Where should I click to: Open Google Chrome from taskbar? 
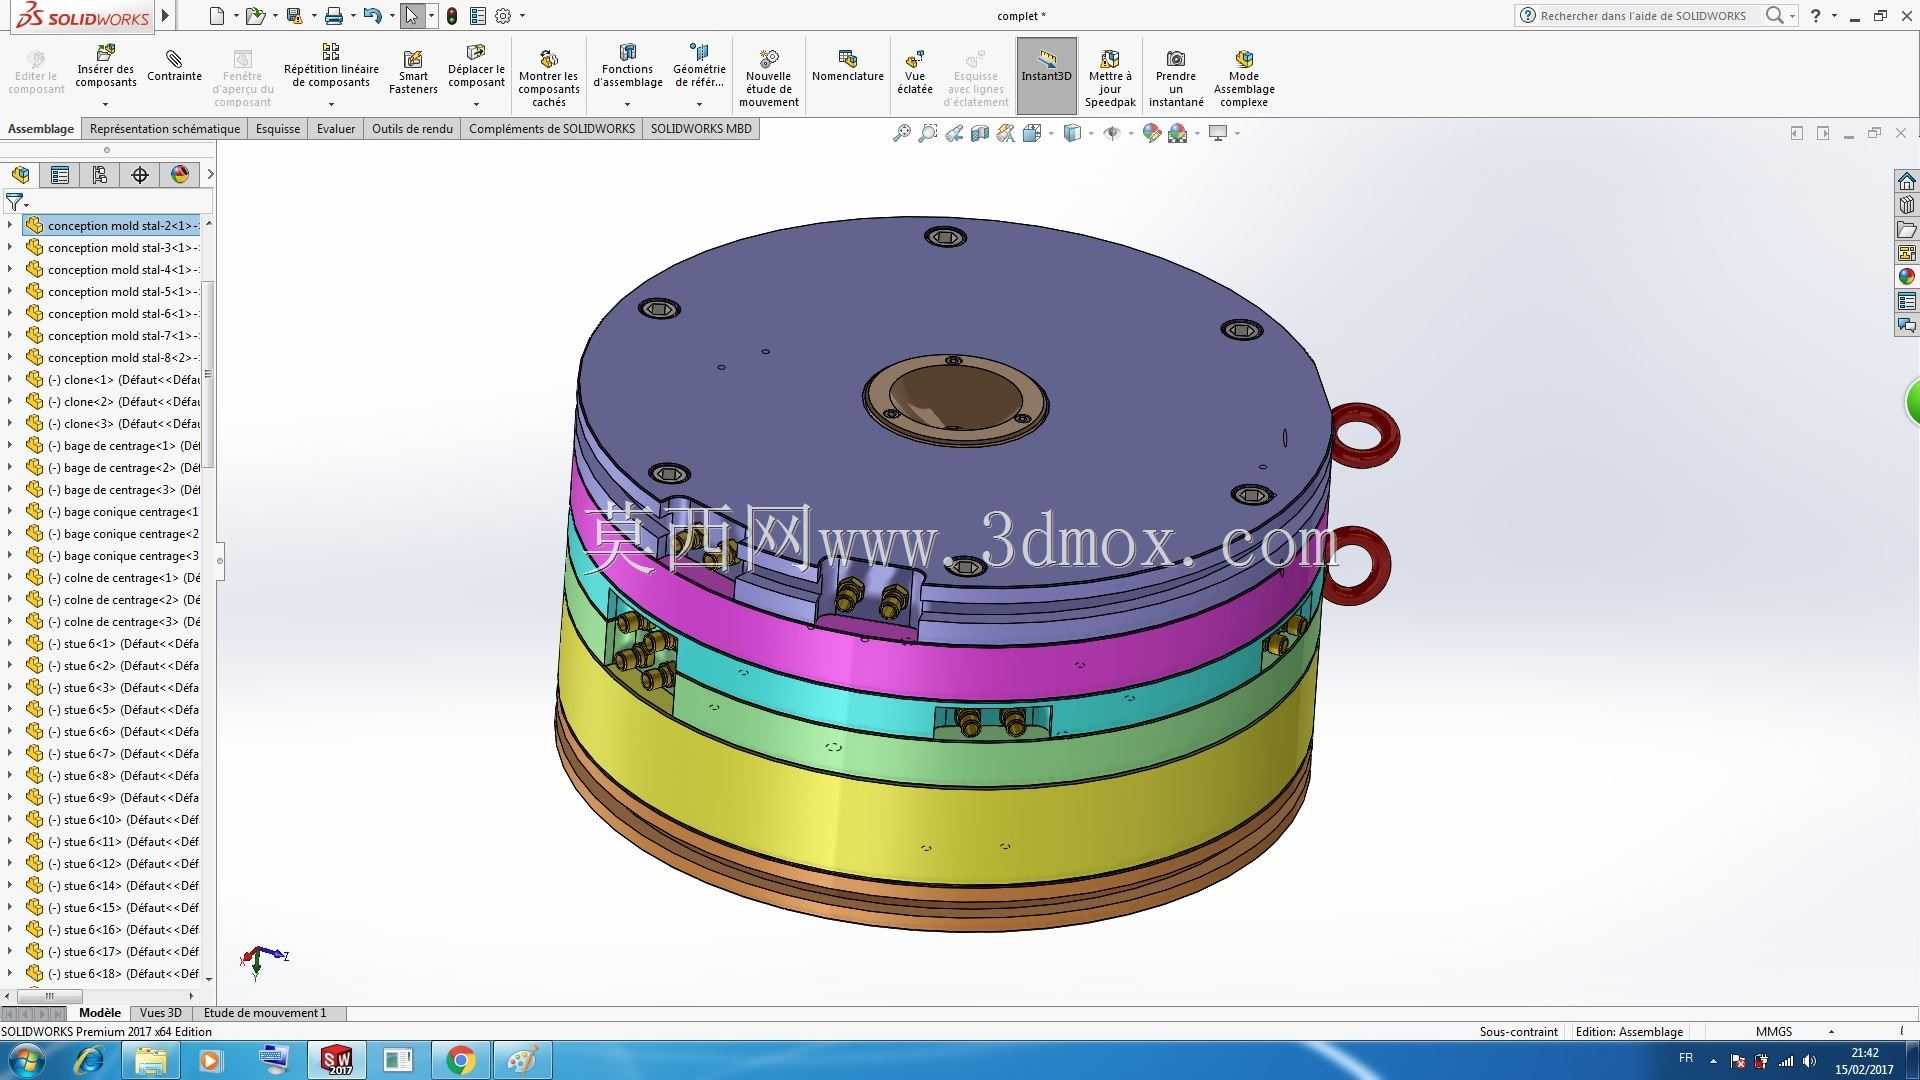(x=460, y=1060)
